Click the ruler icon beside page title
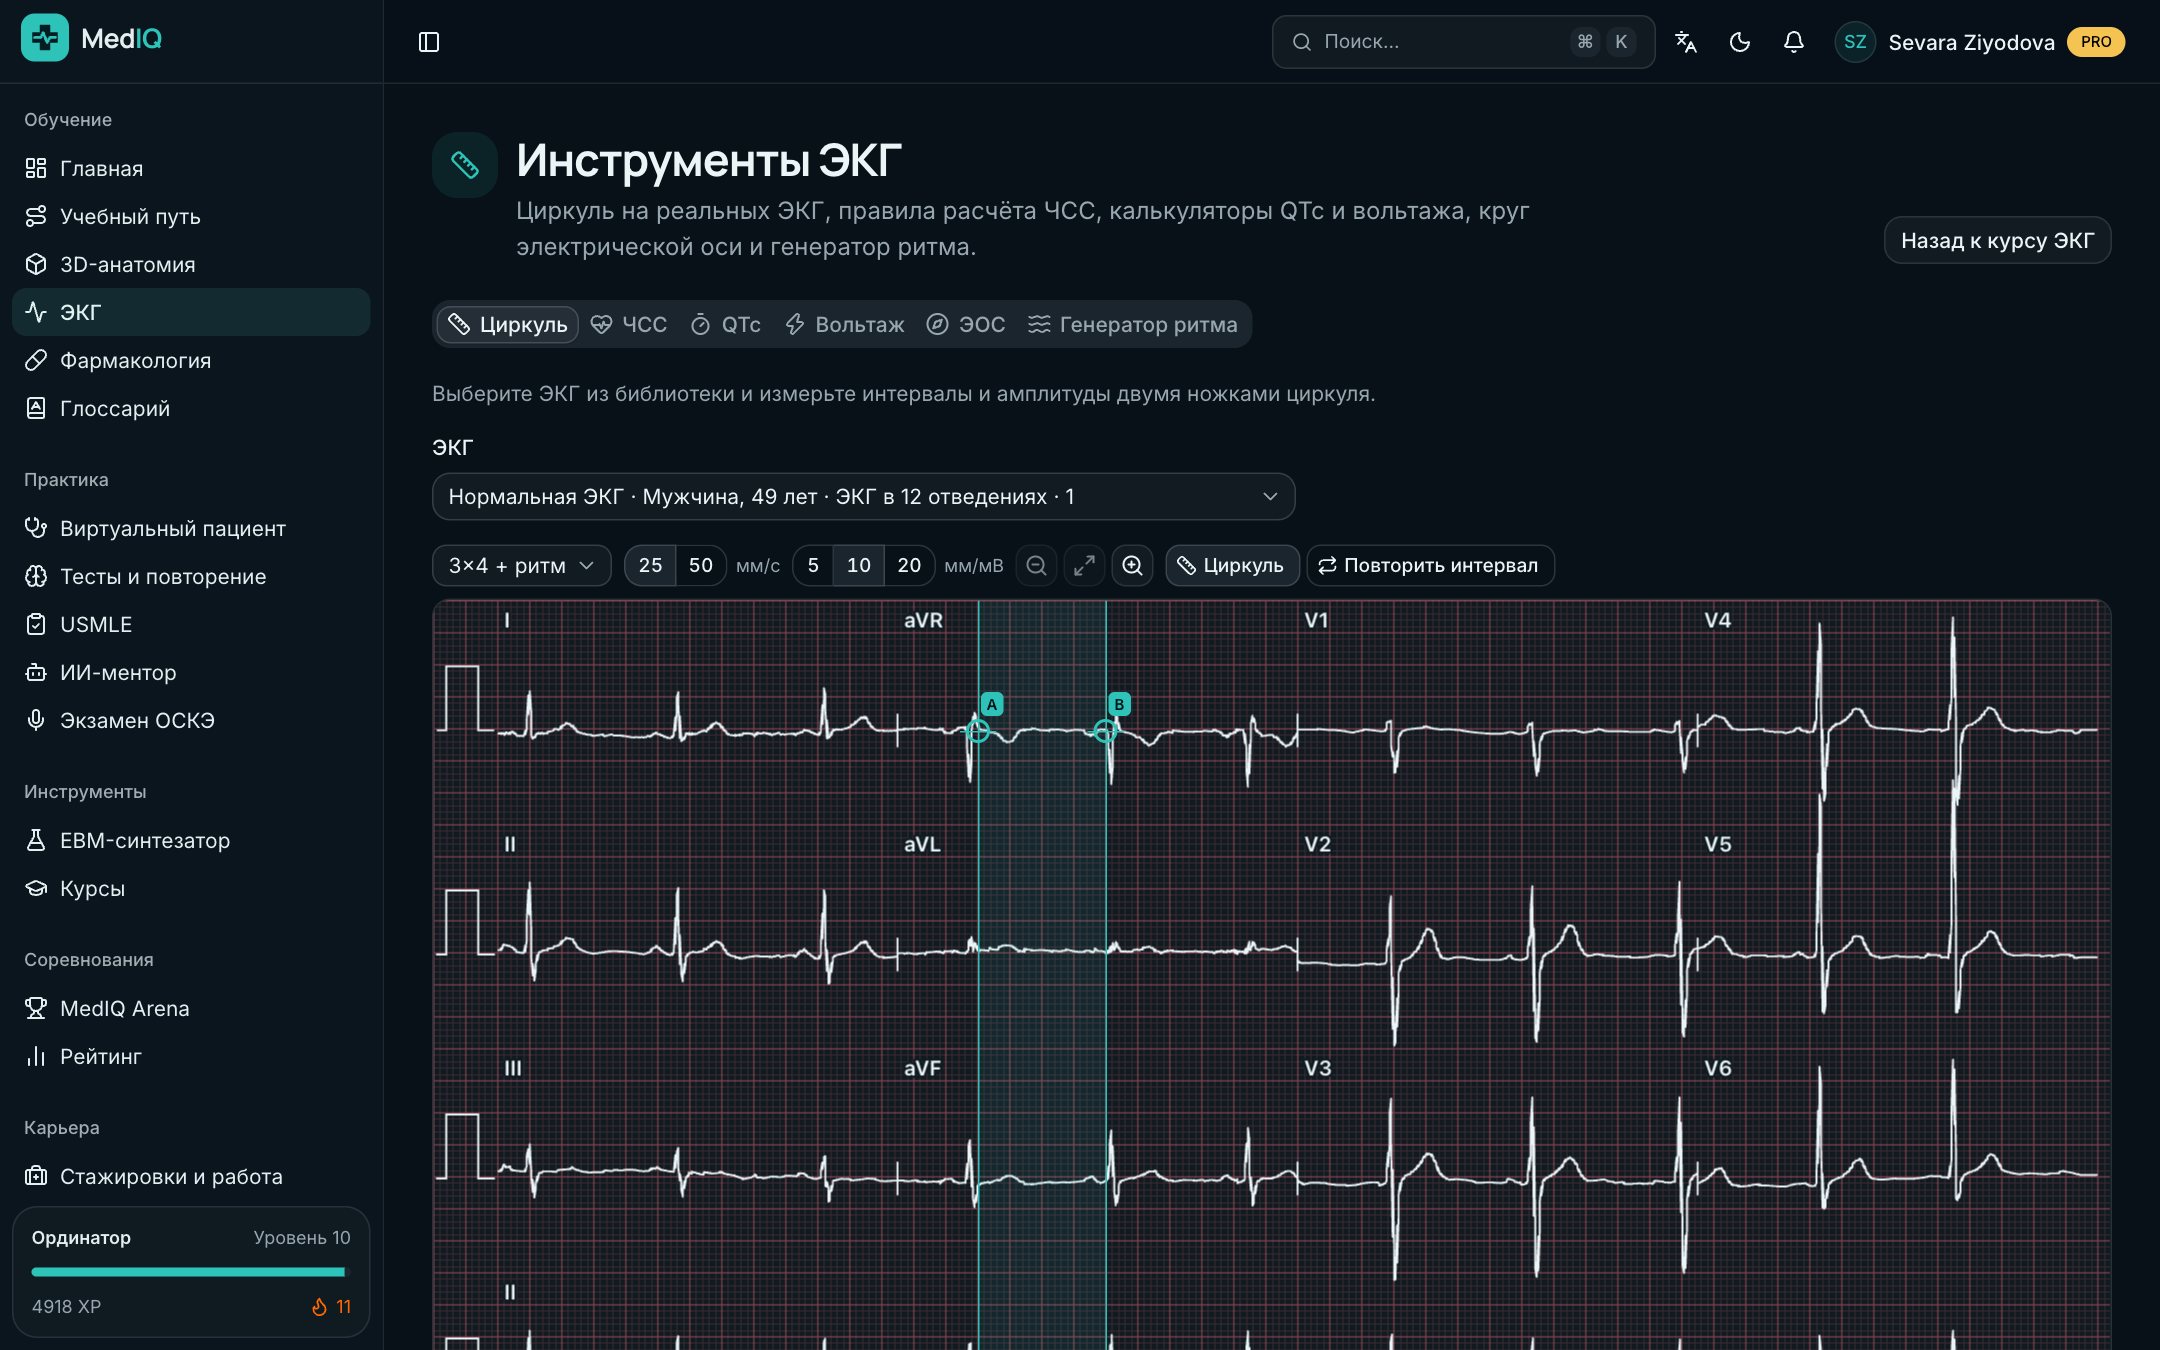 [x=465, y=165]
